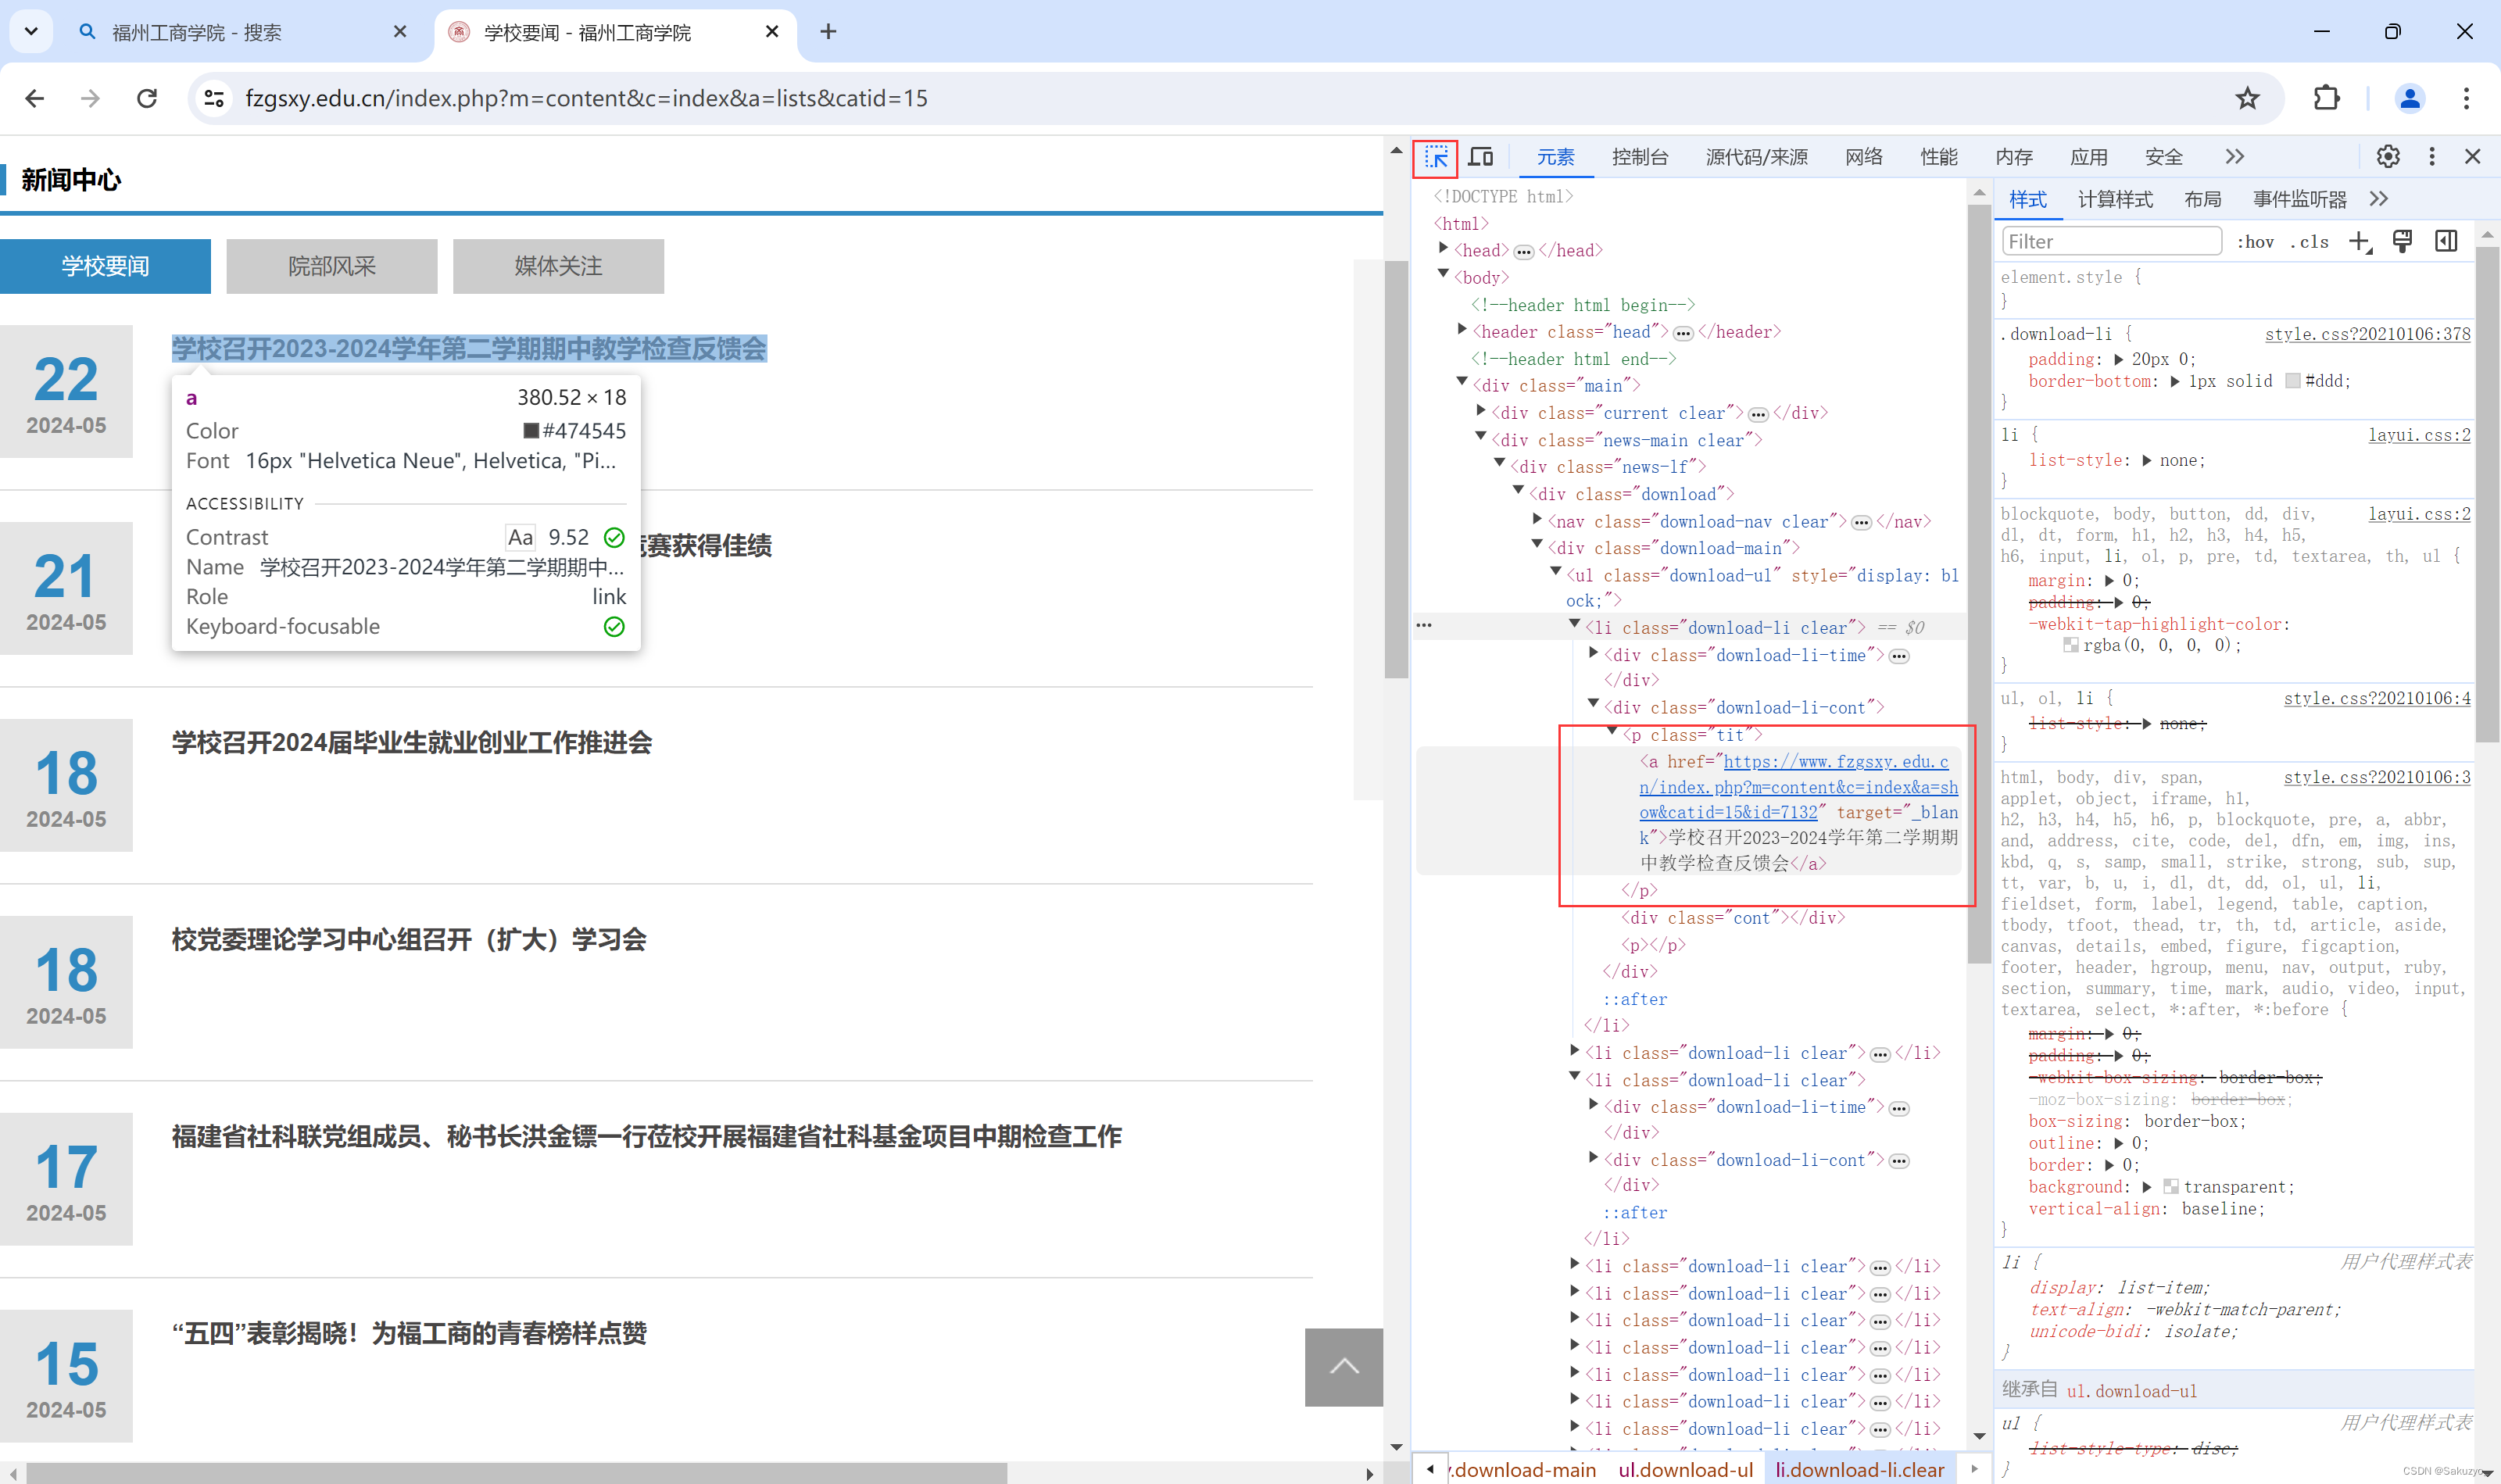The height and width of the screenshot is (1484, 2501).
Task: Expand div class="current clear" node
Action: tap(1481, 411)
